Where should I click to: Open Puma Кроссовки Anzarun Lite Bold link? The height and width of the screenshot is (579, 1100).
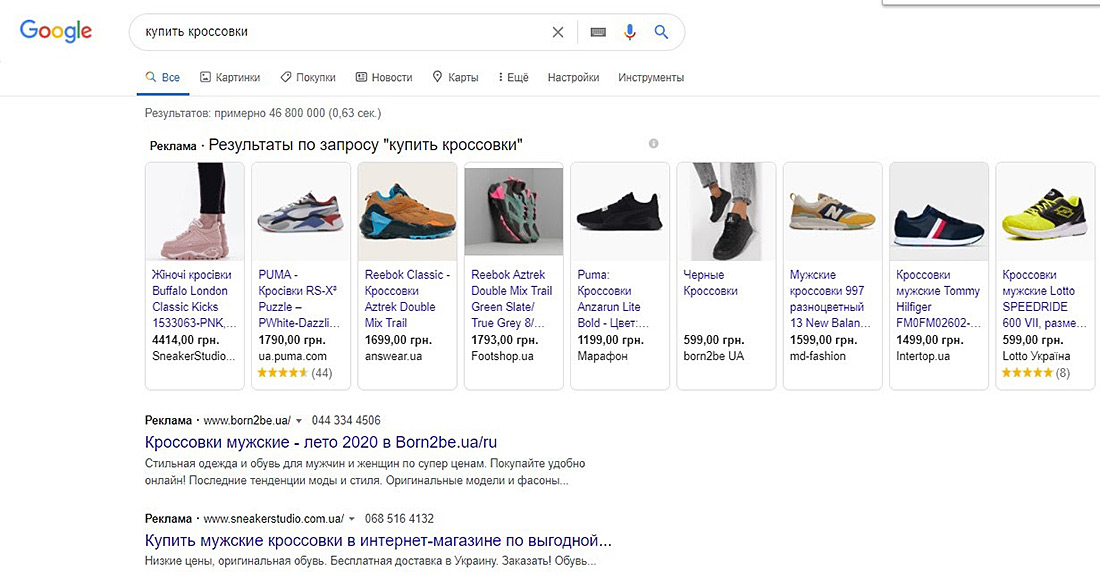click(x=613, y=299)
